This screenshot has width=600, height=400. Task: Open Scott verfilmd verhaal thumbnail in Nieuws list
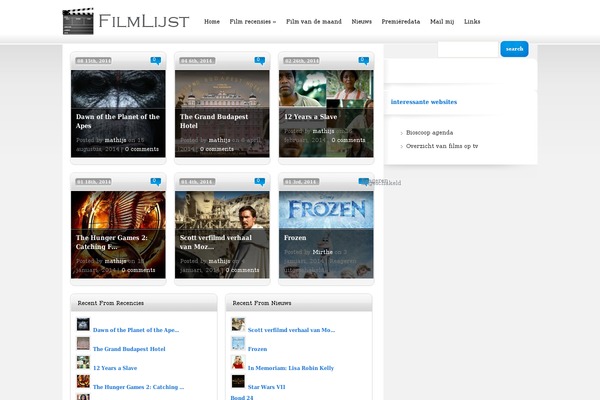(x=238, y=324)
